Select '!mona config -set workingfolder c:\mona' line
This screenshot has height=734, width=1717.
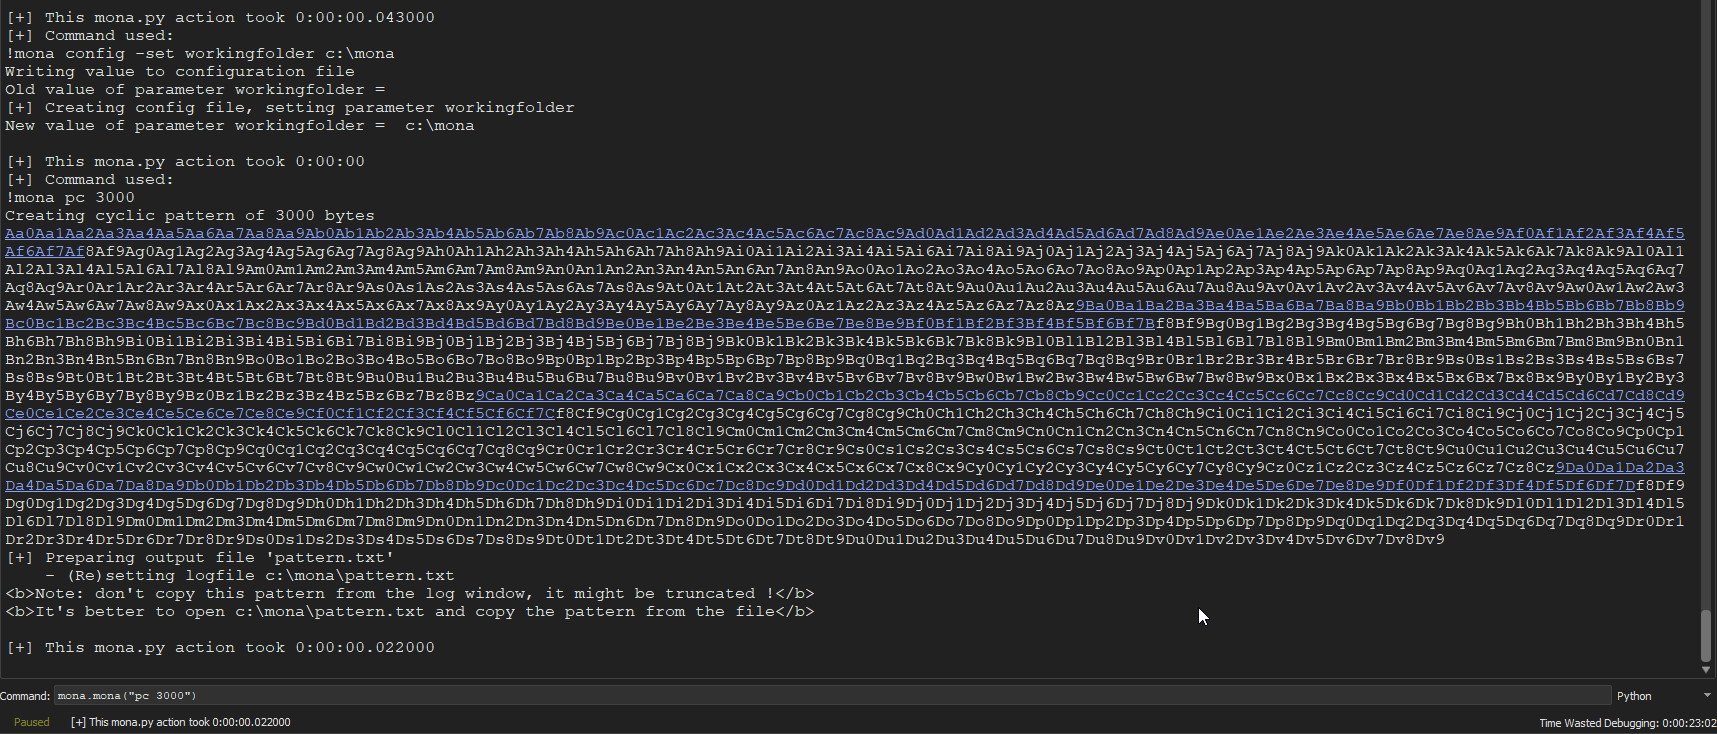(x=200, y=54)
